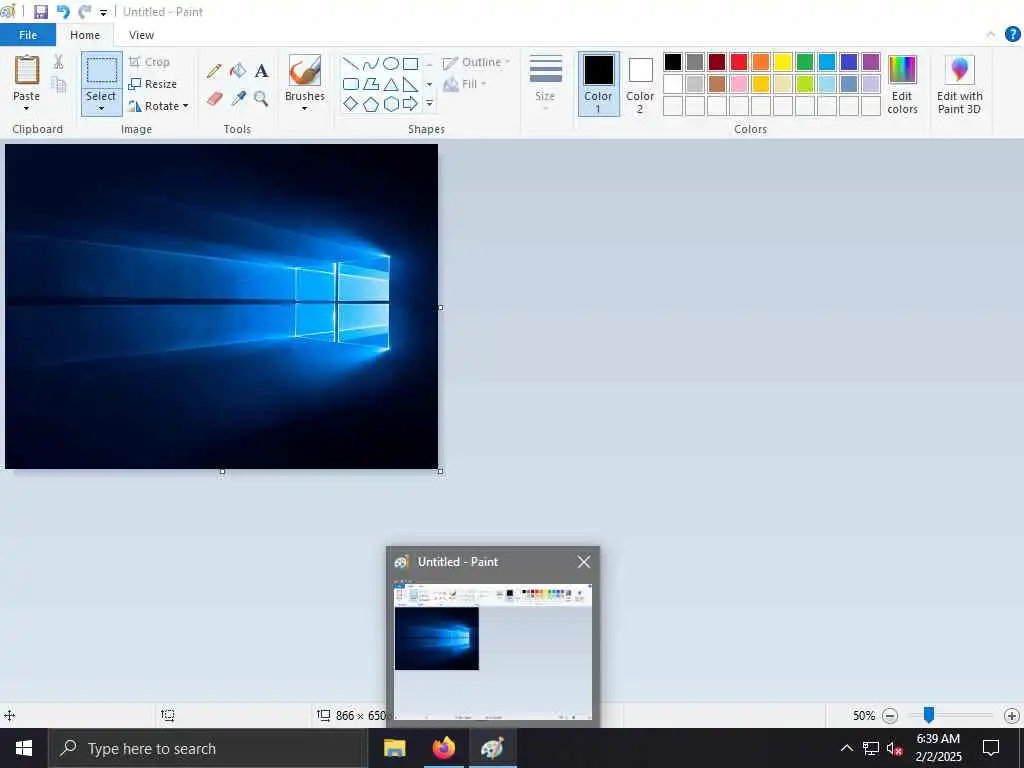This screenshot has height=768, width=1024.
Task: Open the notification center icon
Action: [991, 748]
